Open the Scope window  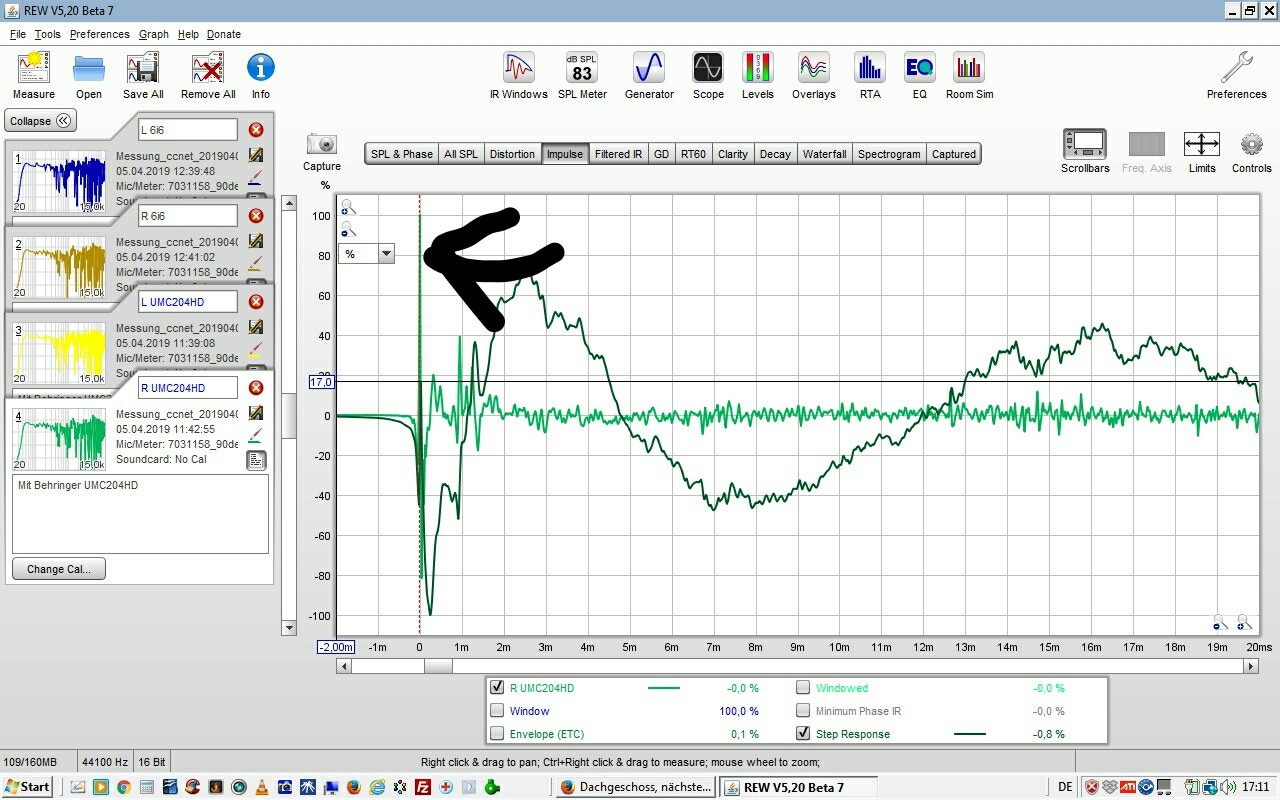click(x=708, y=69)
